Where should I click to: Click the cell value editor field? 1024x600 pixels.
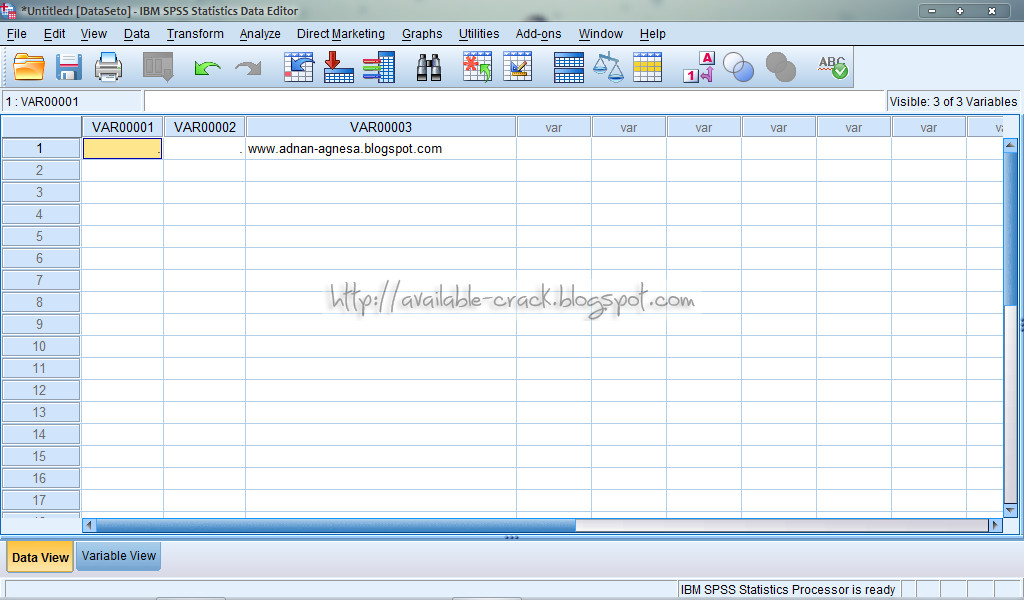click(514, 101)
